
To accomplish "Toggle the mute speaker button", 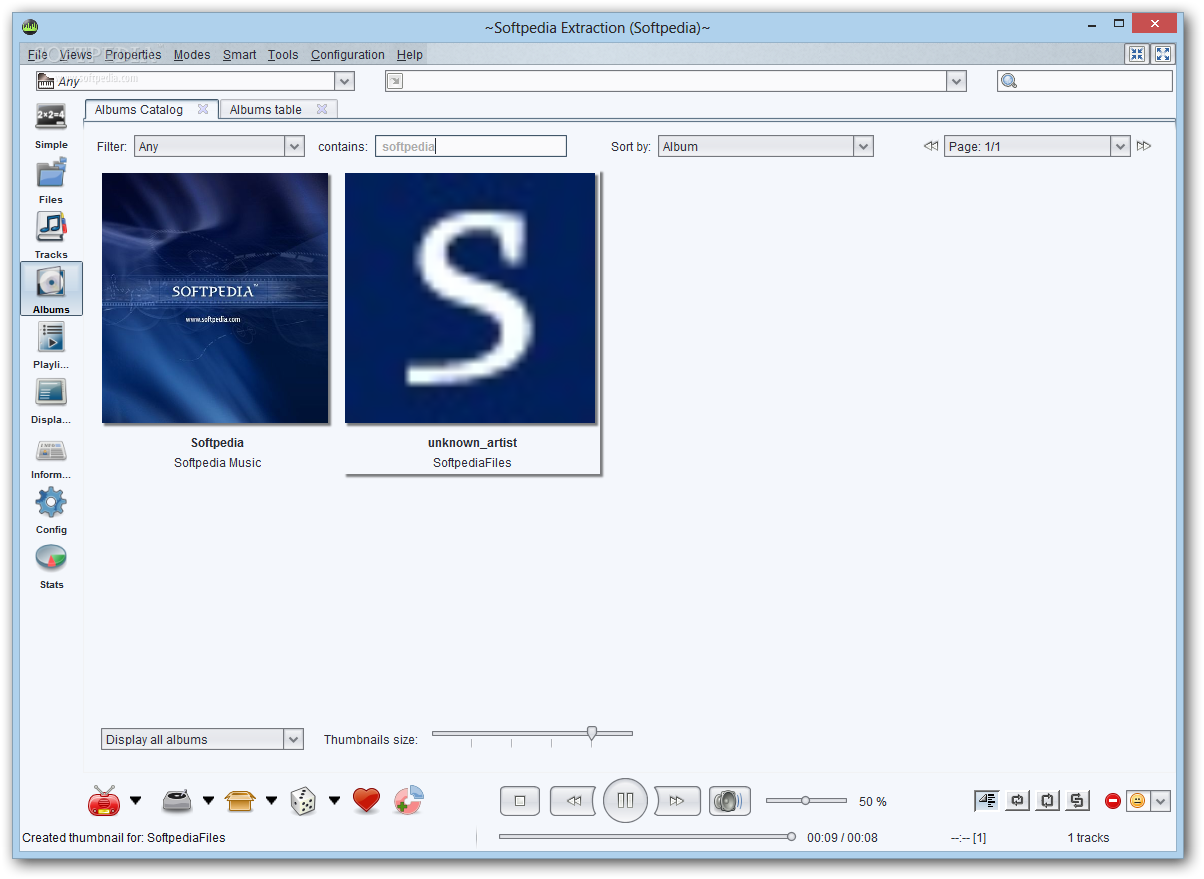I will (730, 800).
